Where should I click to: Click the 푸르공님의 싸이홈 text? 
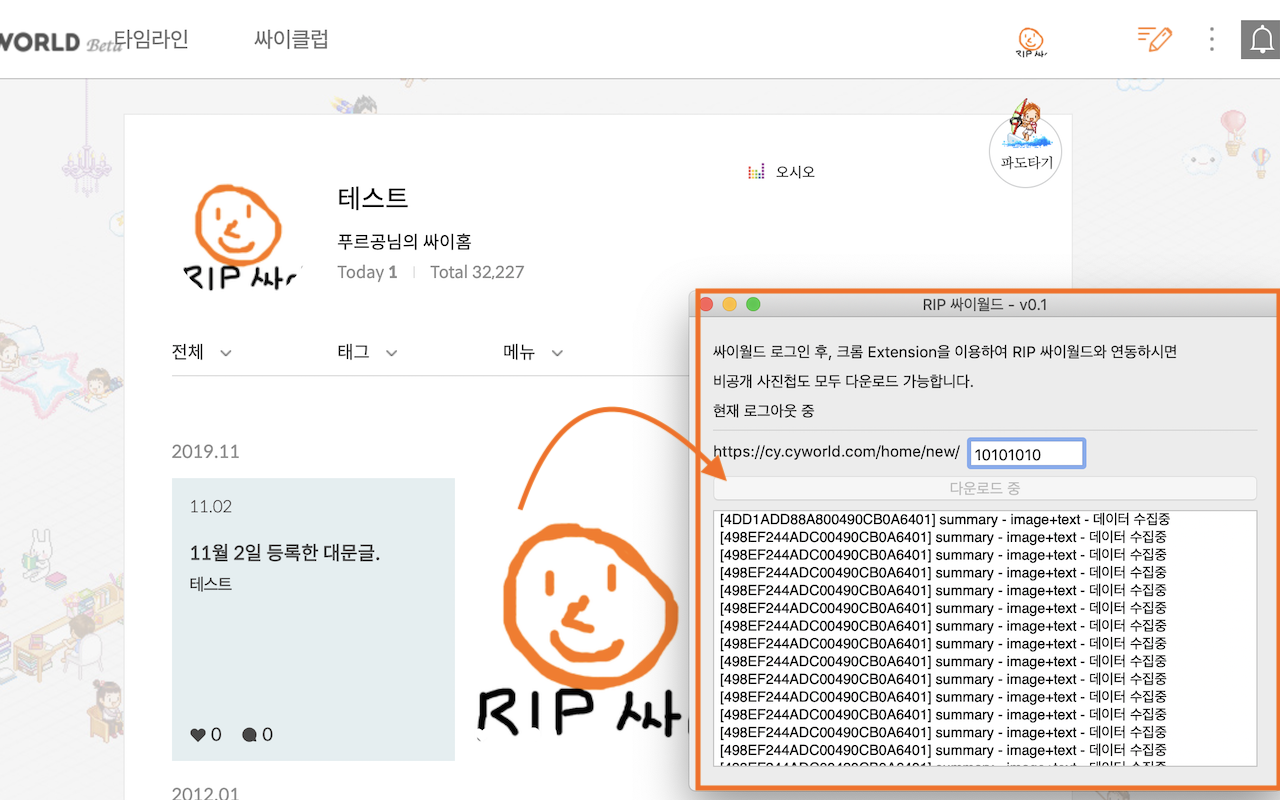pos(404,242)
